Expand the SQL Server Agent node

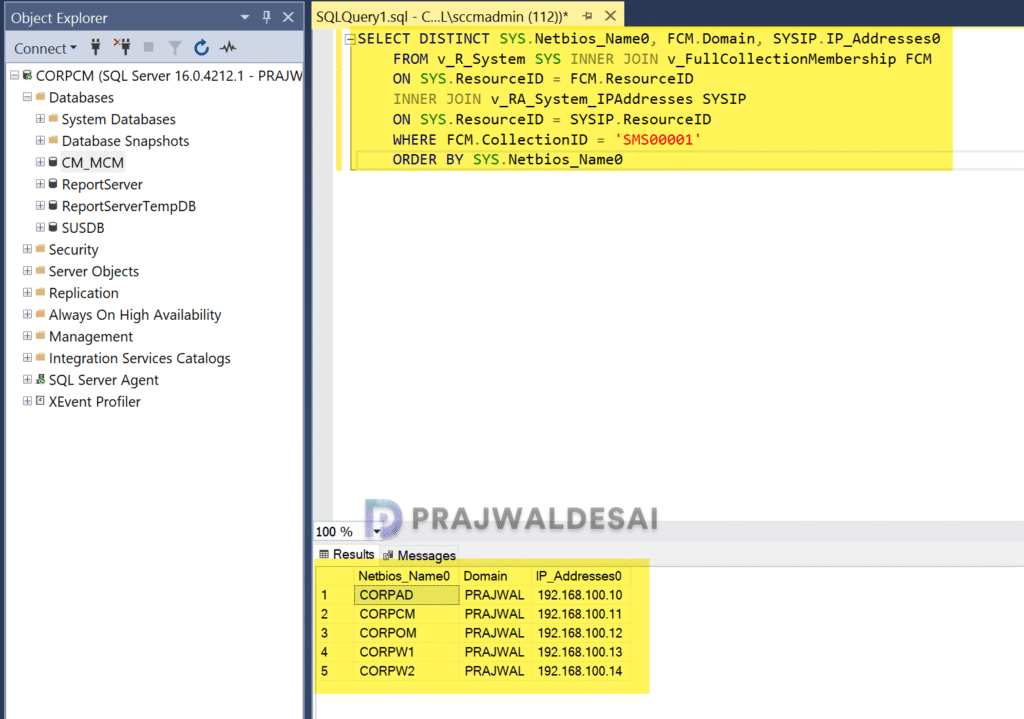tap(27, 379)
